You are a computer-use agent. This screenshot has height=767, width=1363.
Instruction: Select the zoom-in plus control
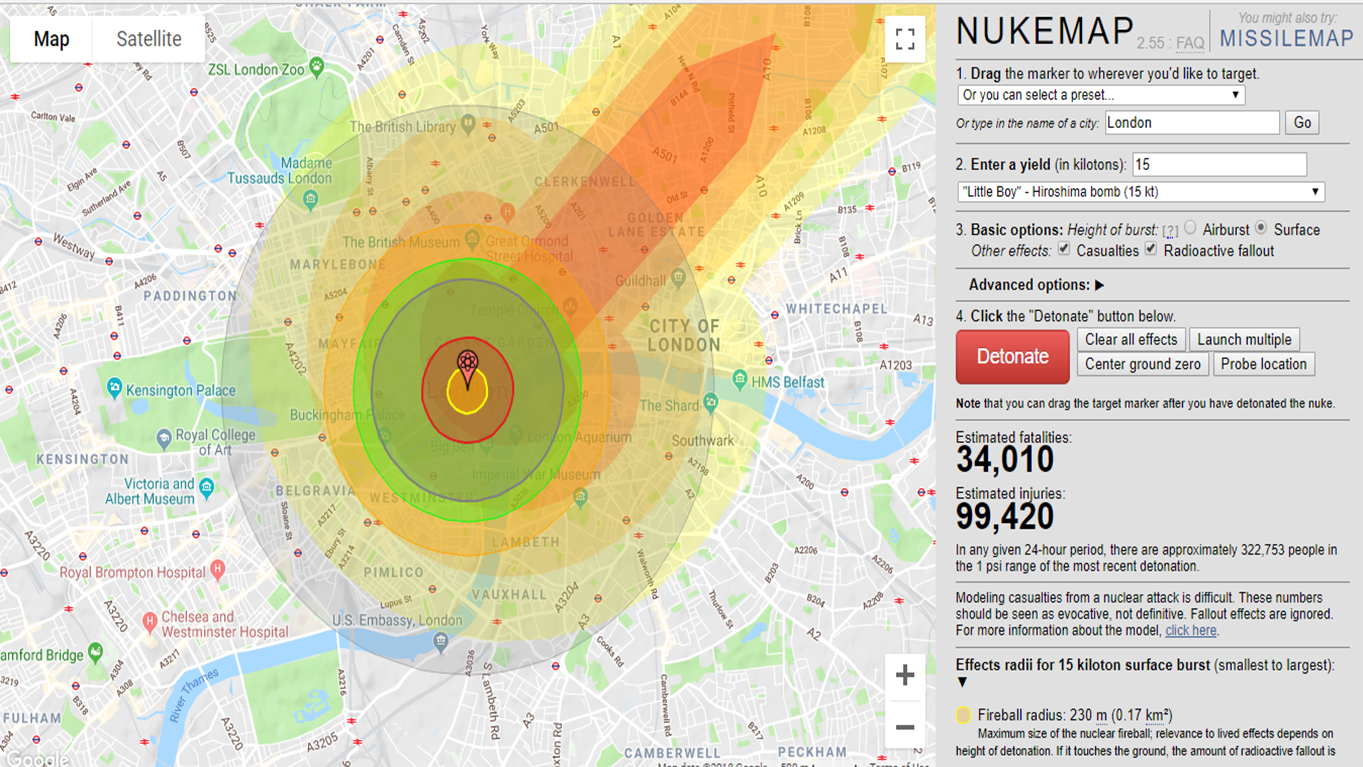[904, 675]
